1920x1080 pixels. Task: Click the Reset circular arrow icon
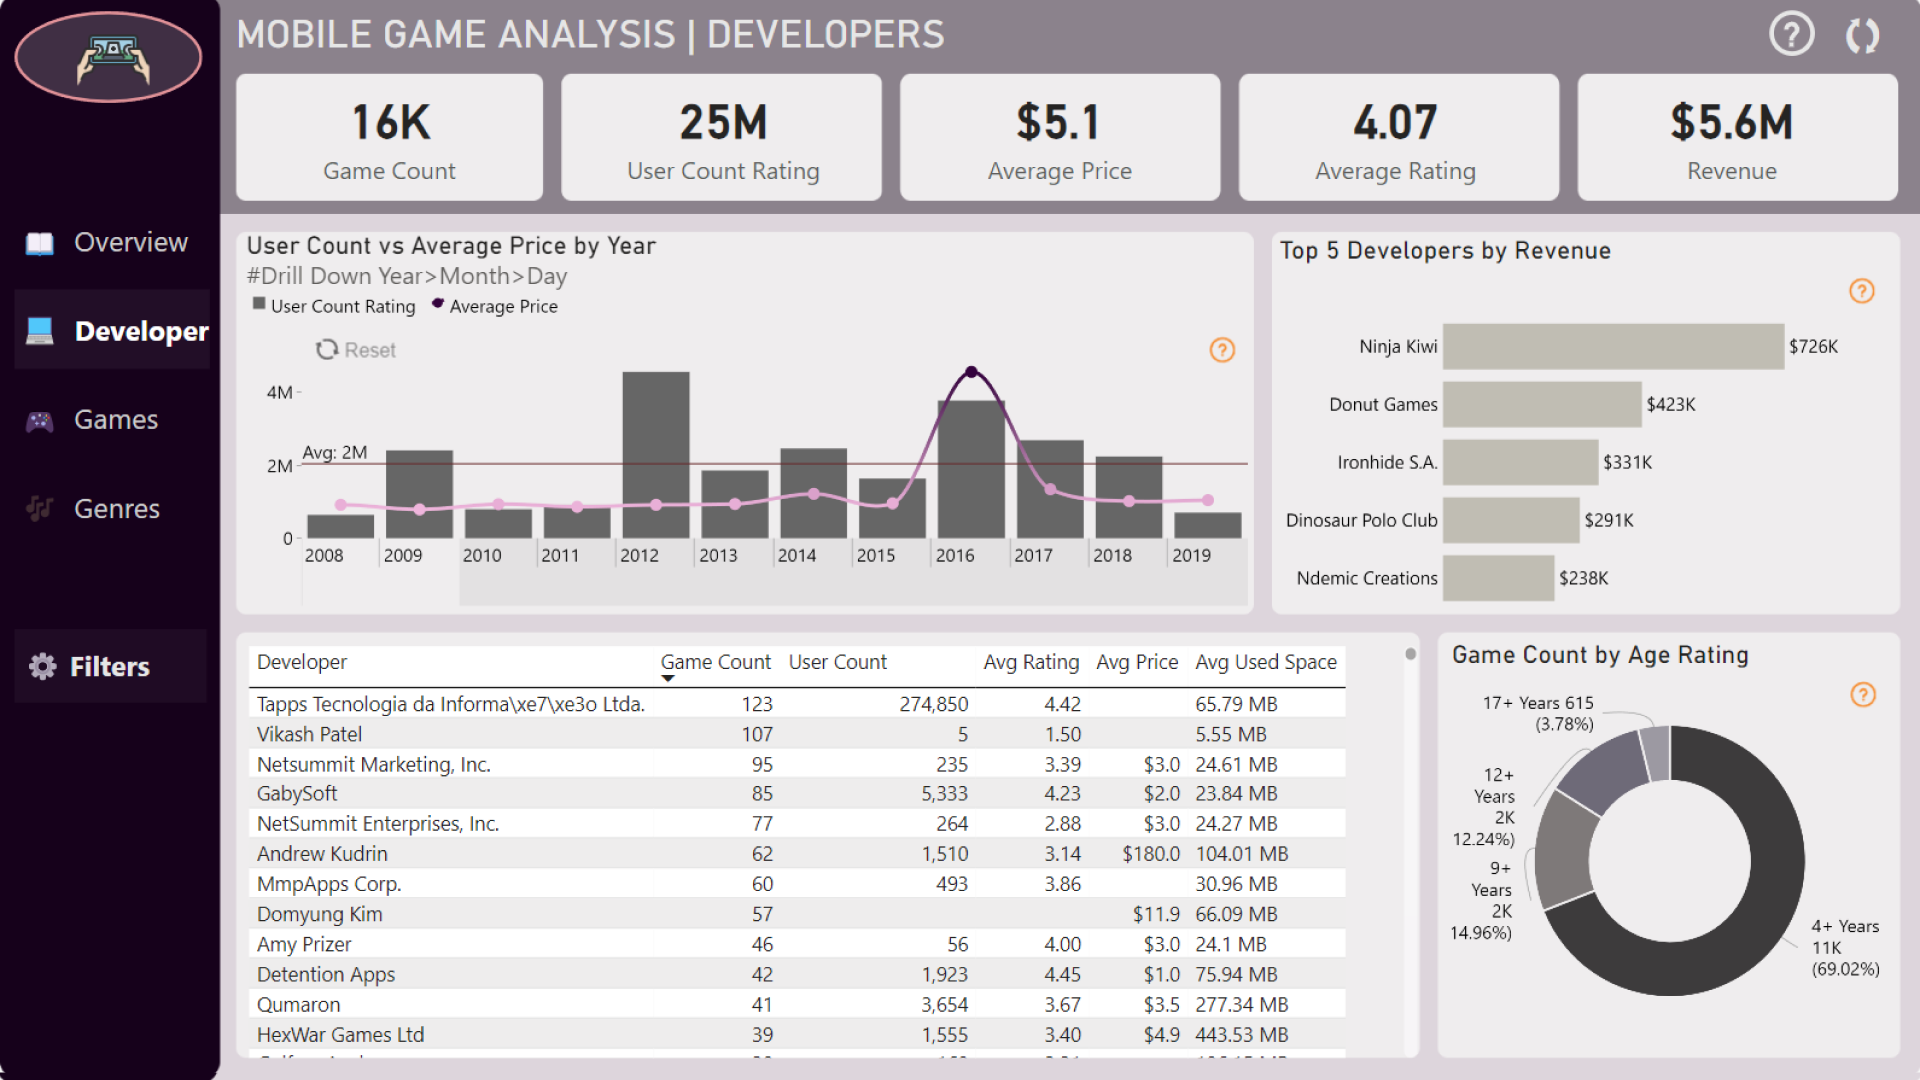click(x=326, y=350)
